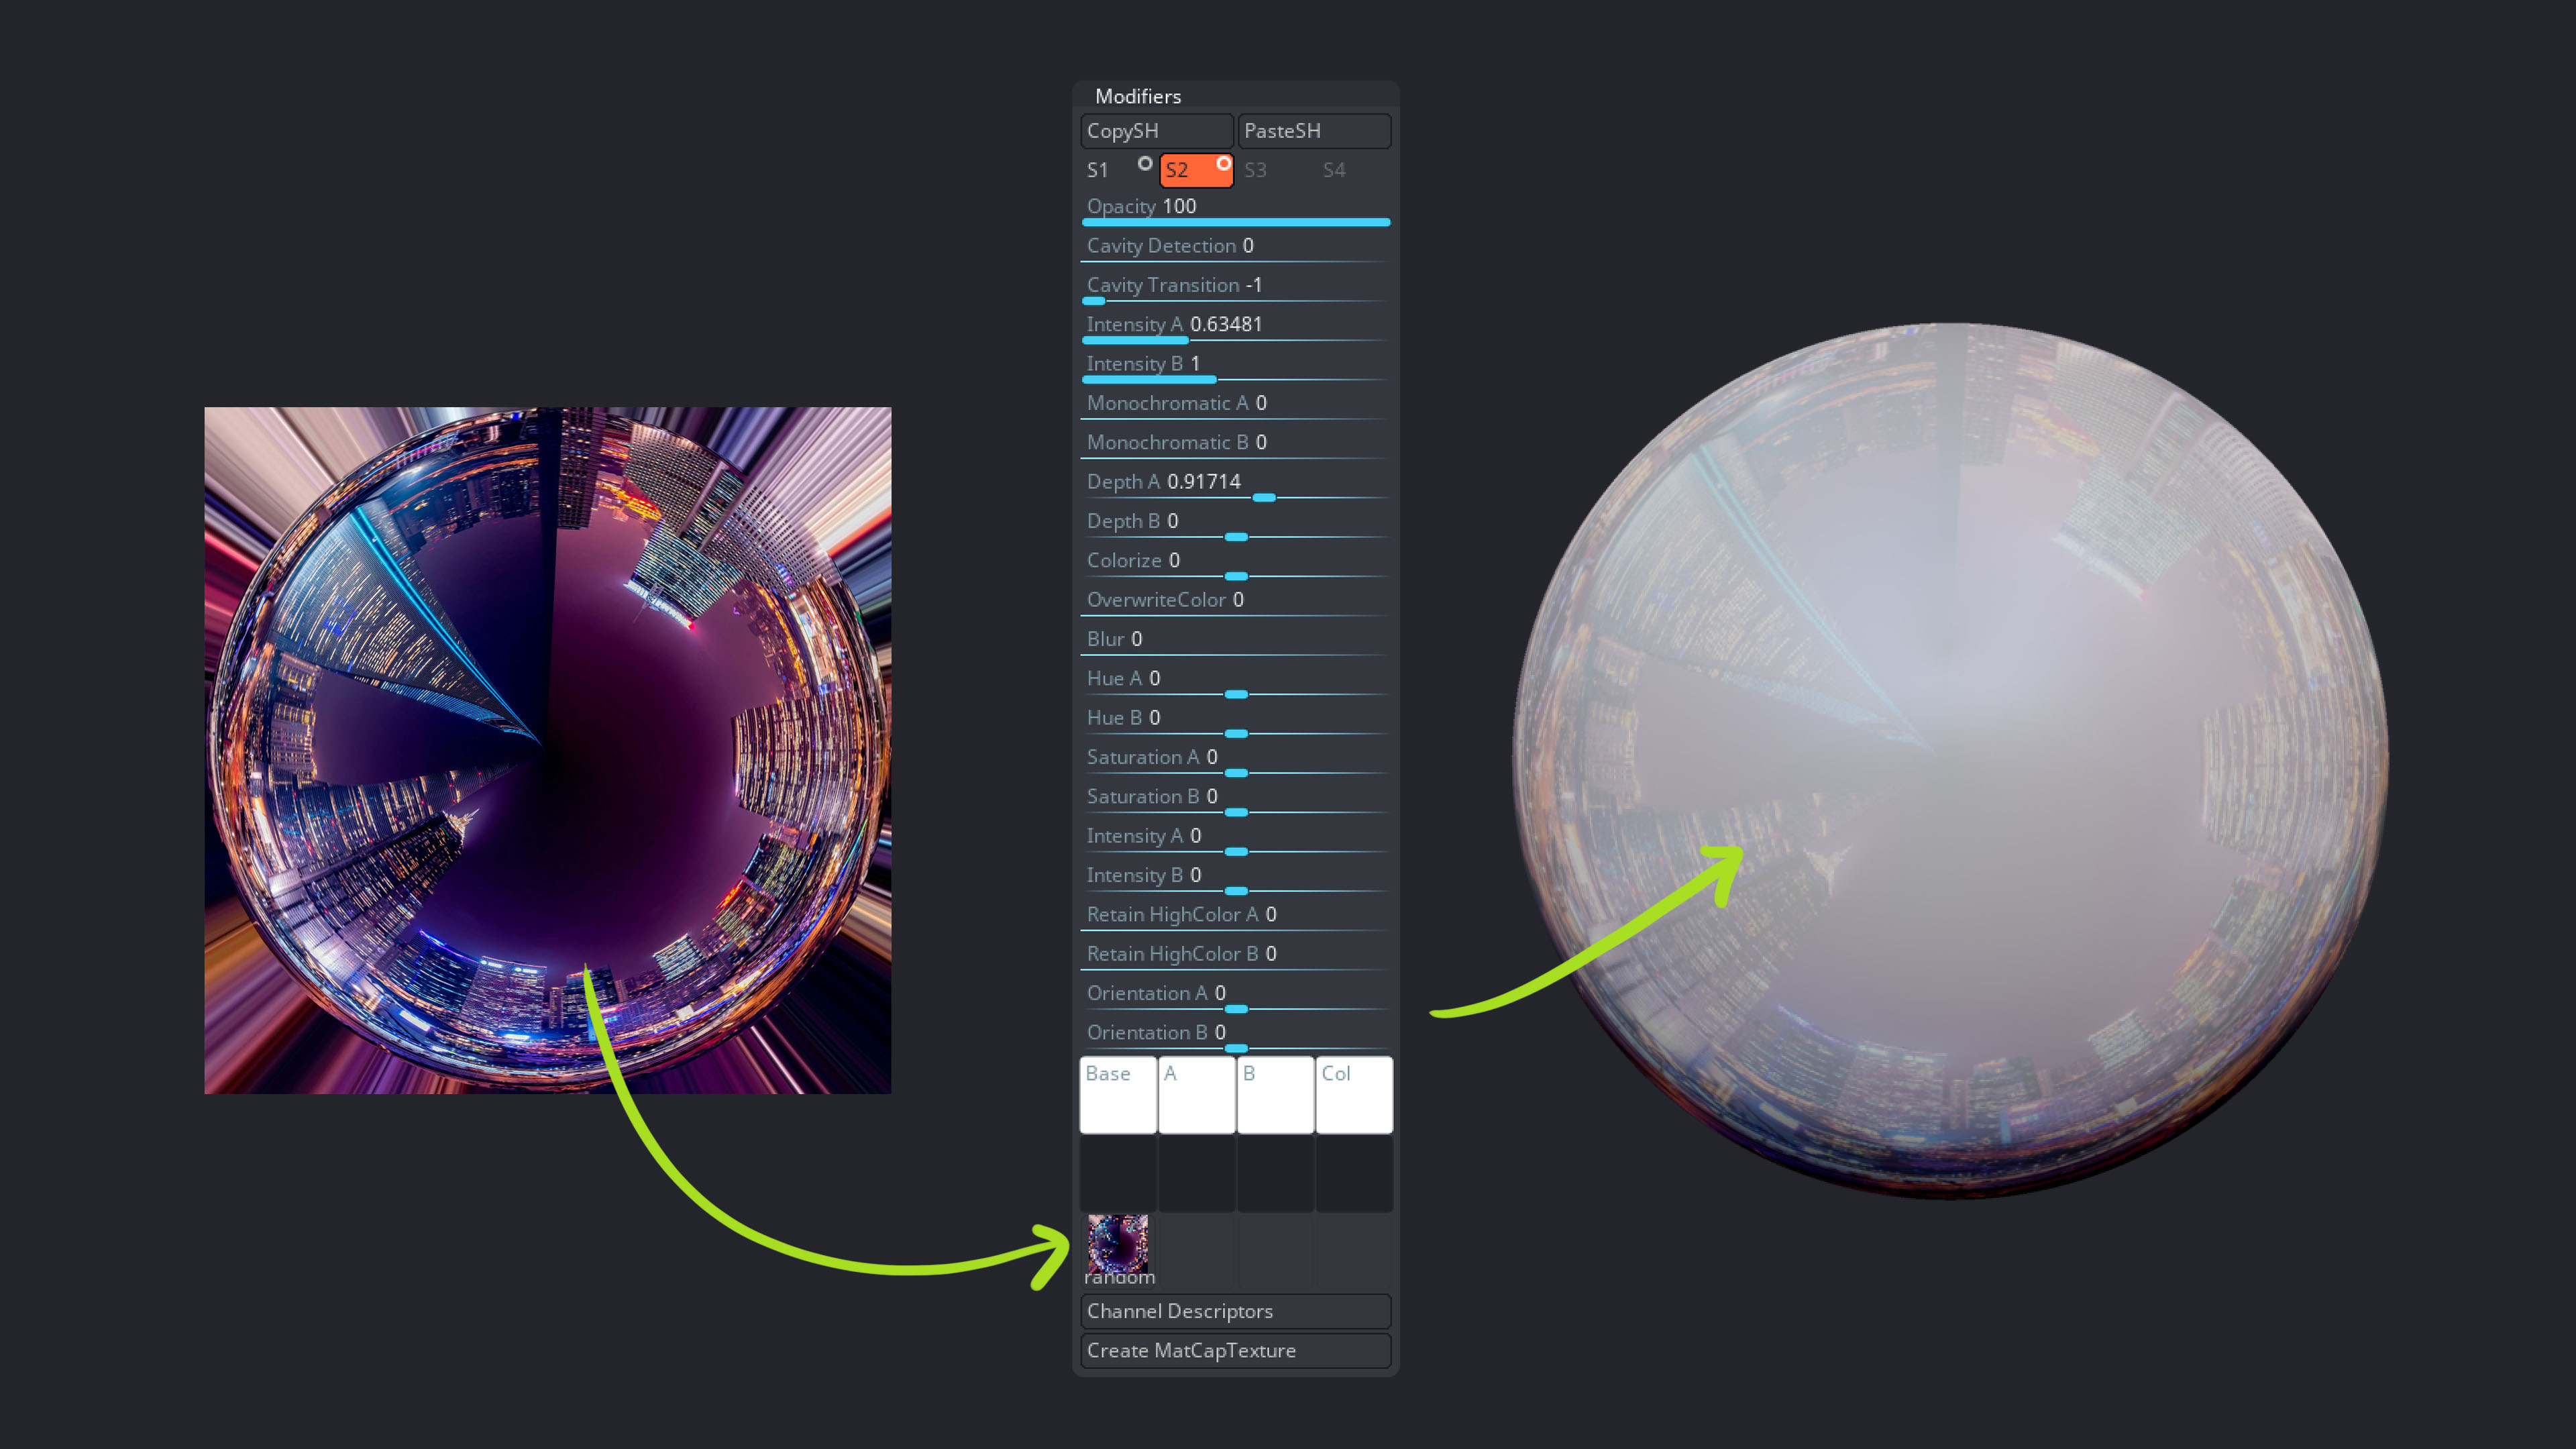Click the PasteSH button

coord(1314,131)
